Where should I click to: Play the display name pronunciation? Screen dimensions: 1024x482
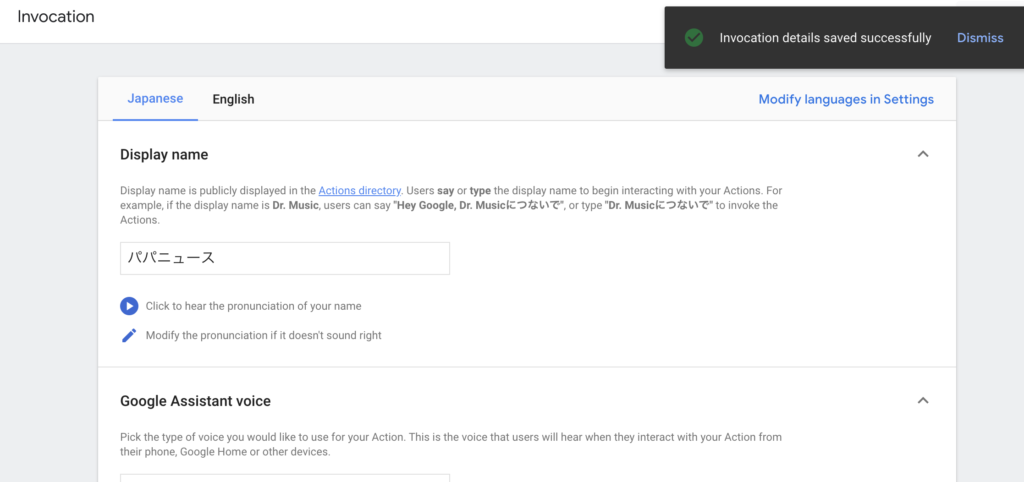pyautogui.click(x=129, y=306)
